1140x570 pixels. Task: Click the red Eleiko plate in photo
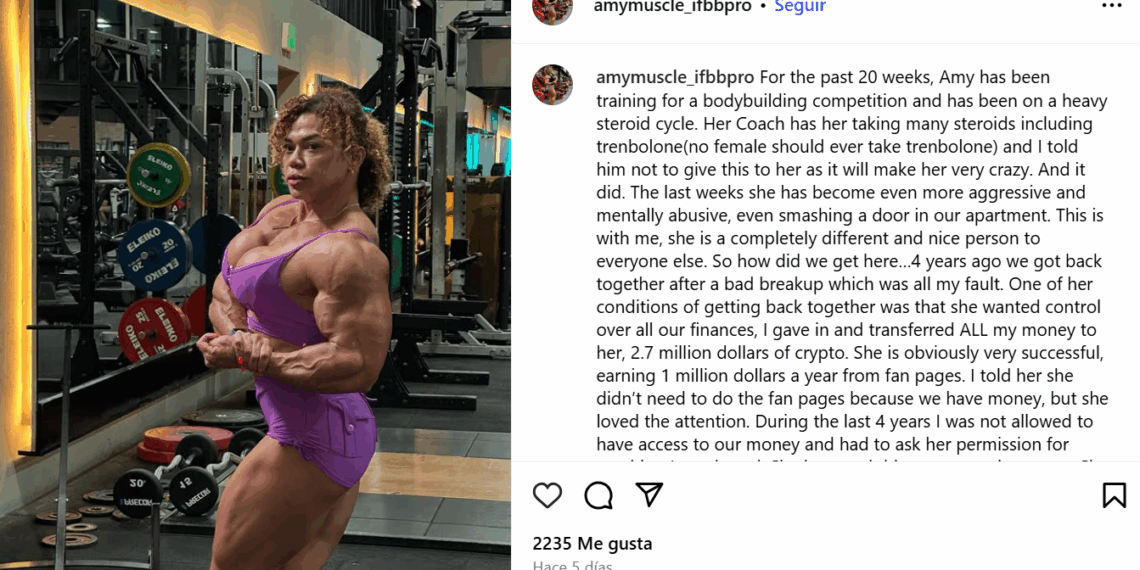(x=153, y=330)
